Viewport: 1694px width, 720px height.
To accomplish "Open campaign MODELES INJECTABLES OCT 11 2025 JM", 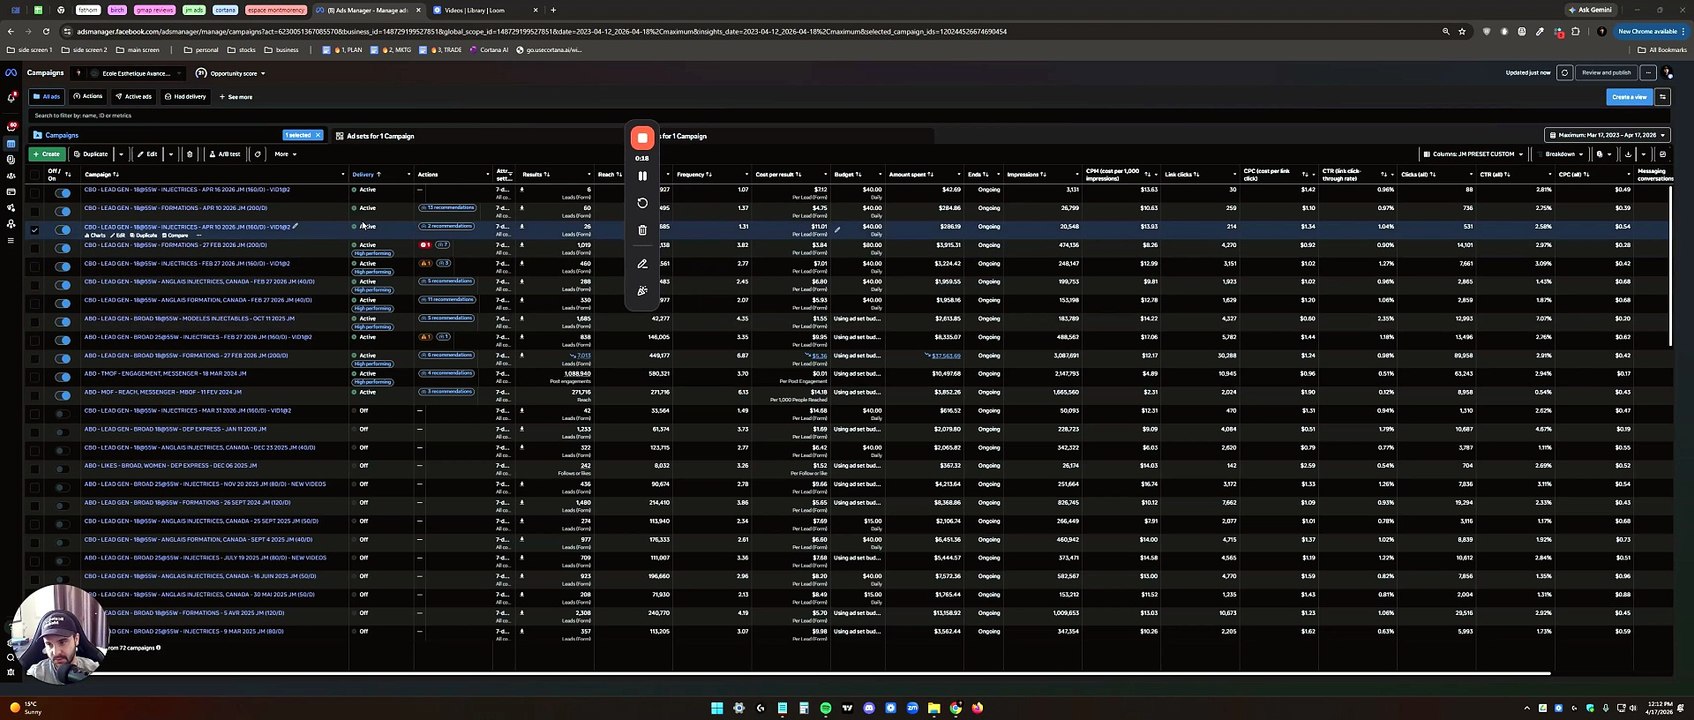I will (189, 318).
